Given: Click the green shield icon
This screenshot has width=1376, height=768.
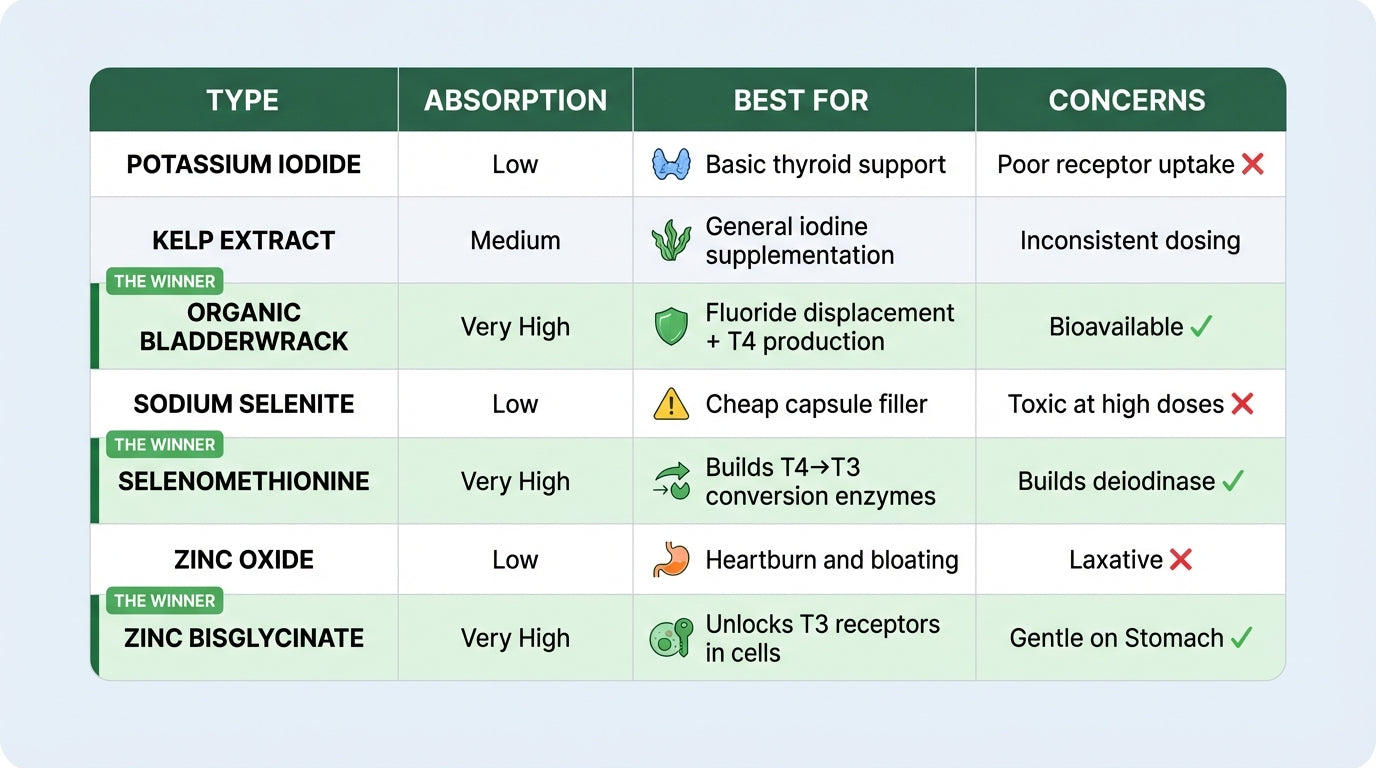Looking at the screenshot, I should tap(671, 327).
